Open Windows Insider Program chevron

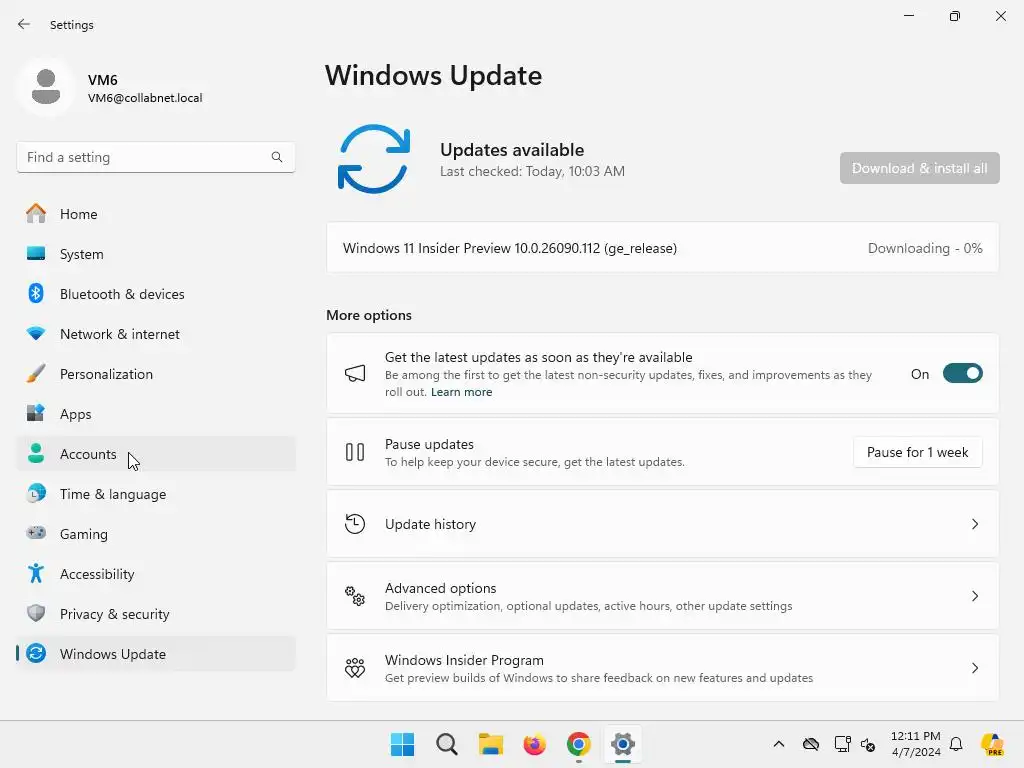click(974, 667)
